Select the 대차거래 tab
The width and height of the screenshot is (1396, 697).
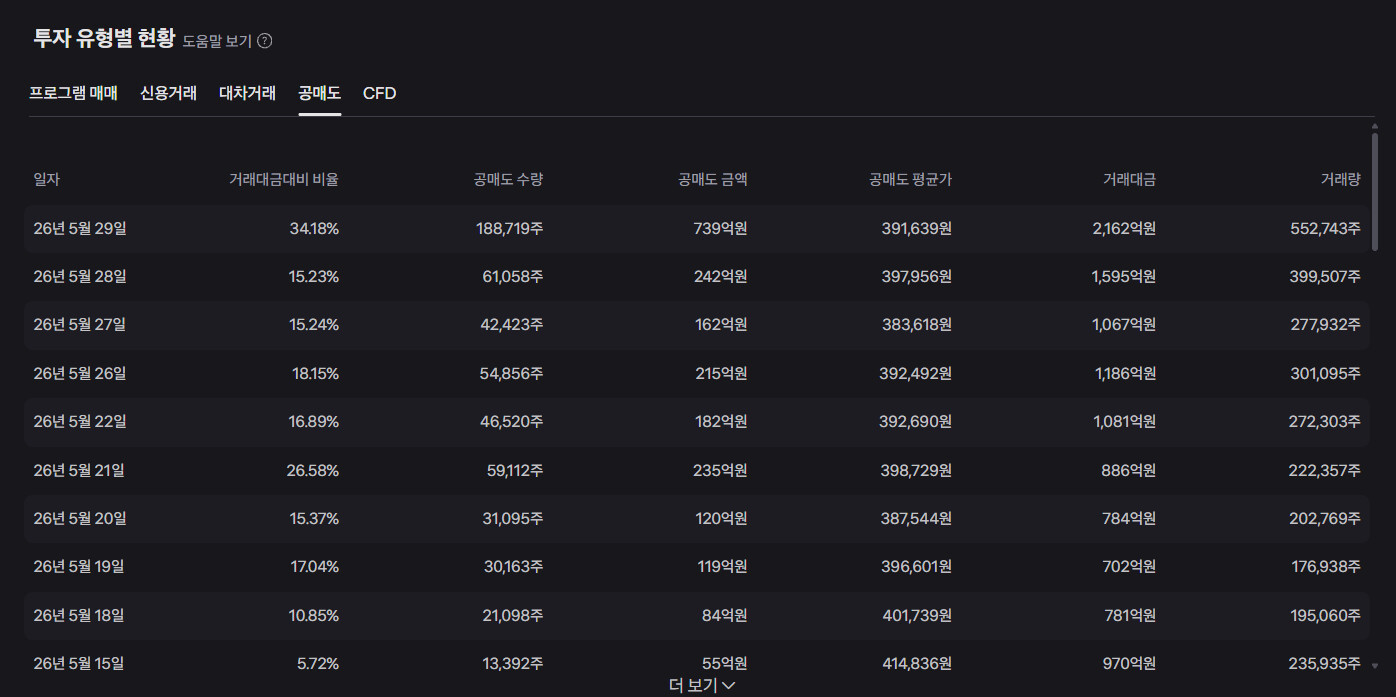(247, 93)
